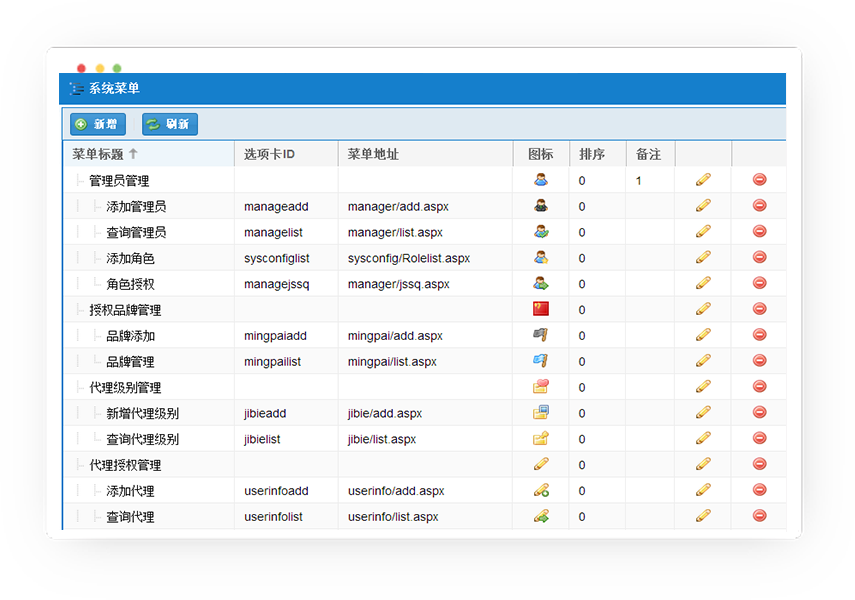
Task: Click the 排序 column header
Action: [592, 154]
